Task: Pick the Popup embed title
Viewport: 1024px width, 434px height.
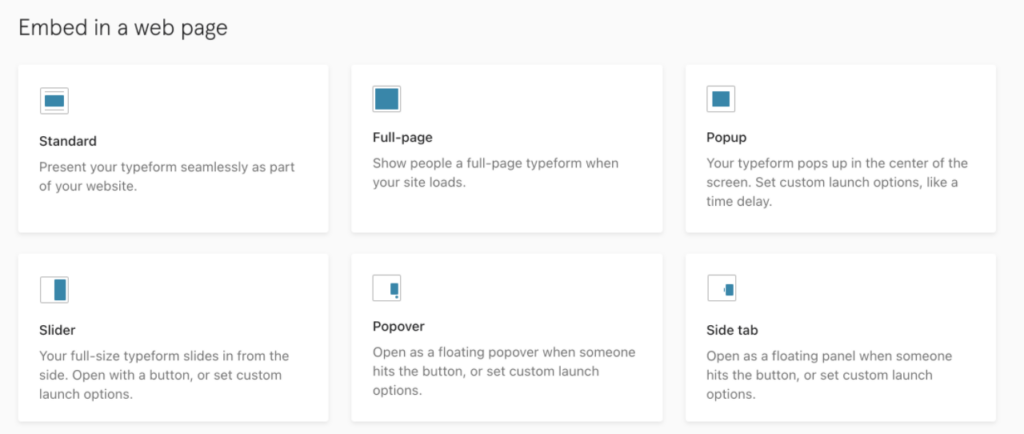Action: click(726, 138)
